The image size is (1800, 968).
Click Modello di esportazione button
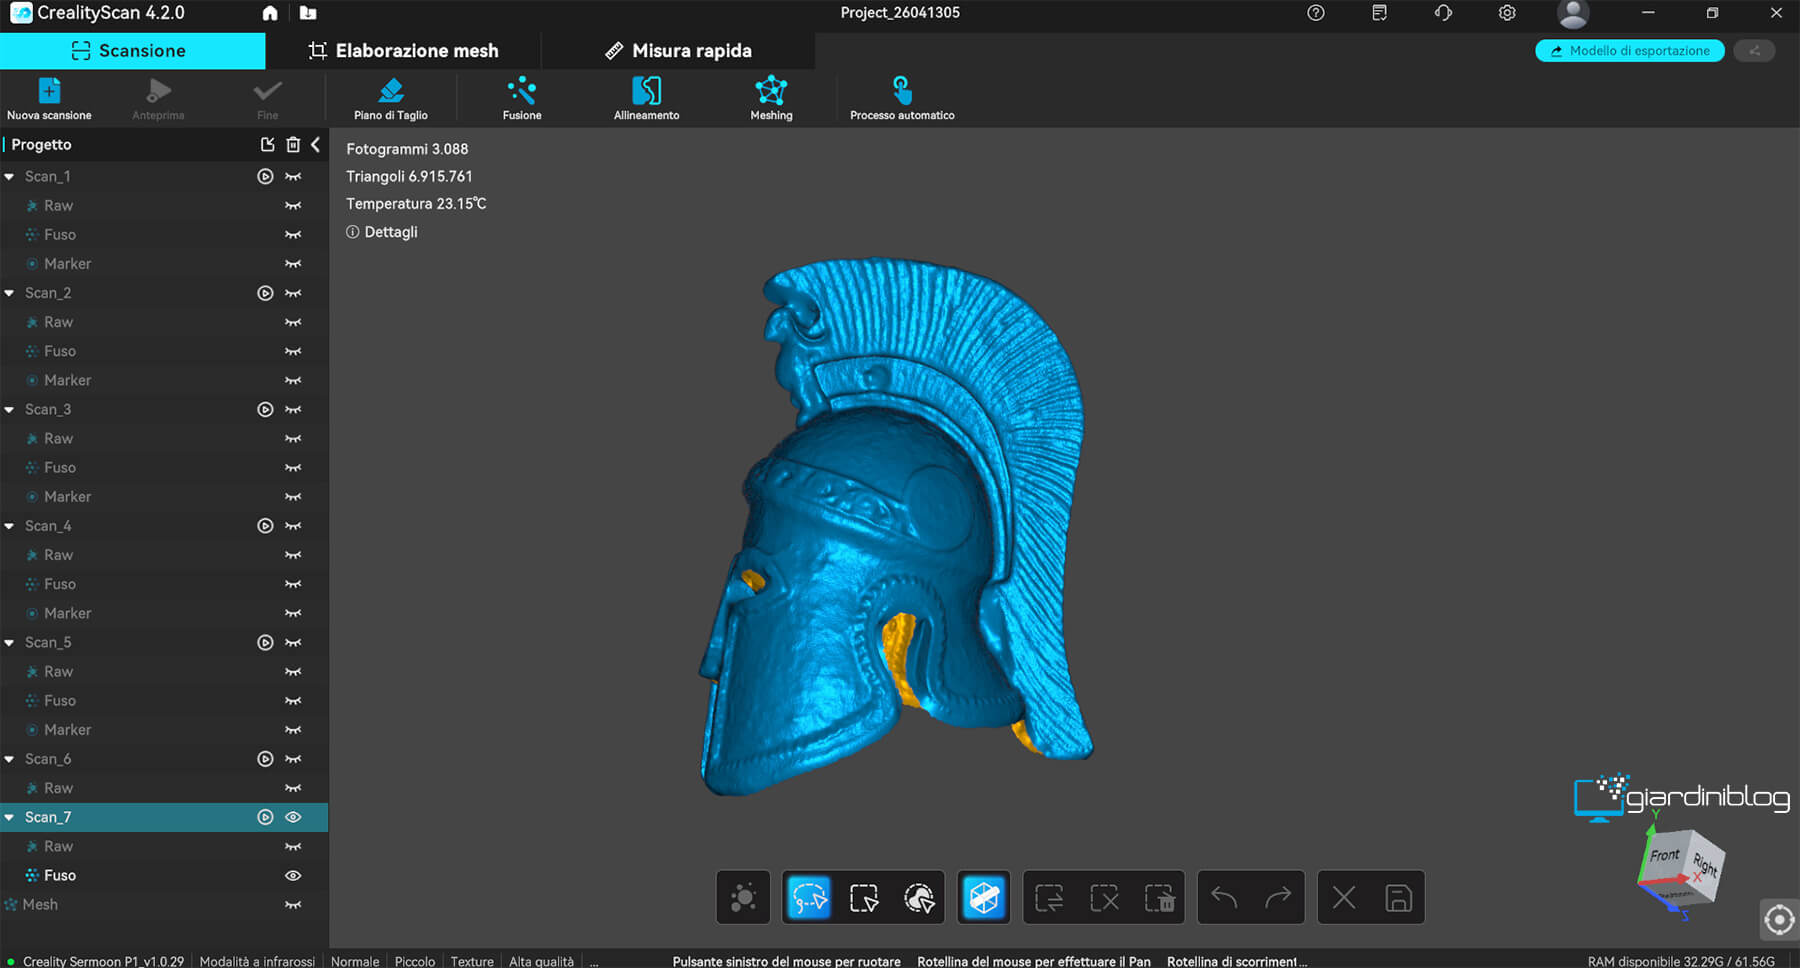(x=1629, y=51)
